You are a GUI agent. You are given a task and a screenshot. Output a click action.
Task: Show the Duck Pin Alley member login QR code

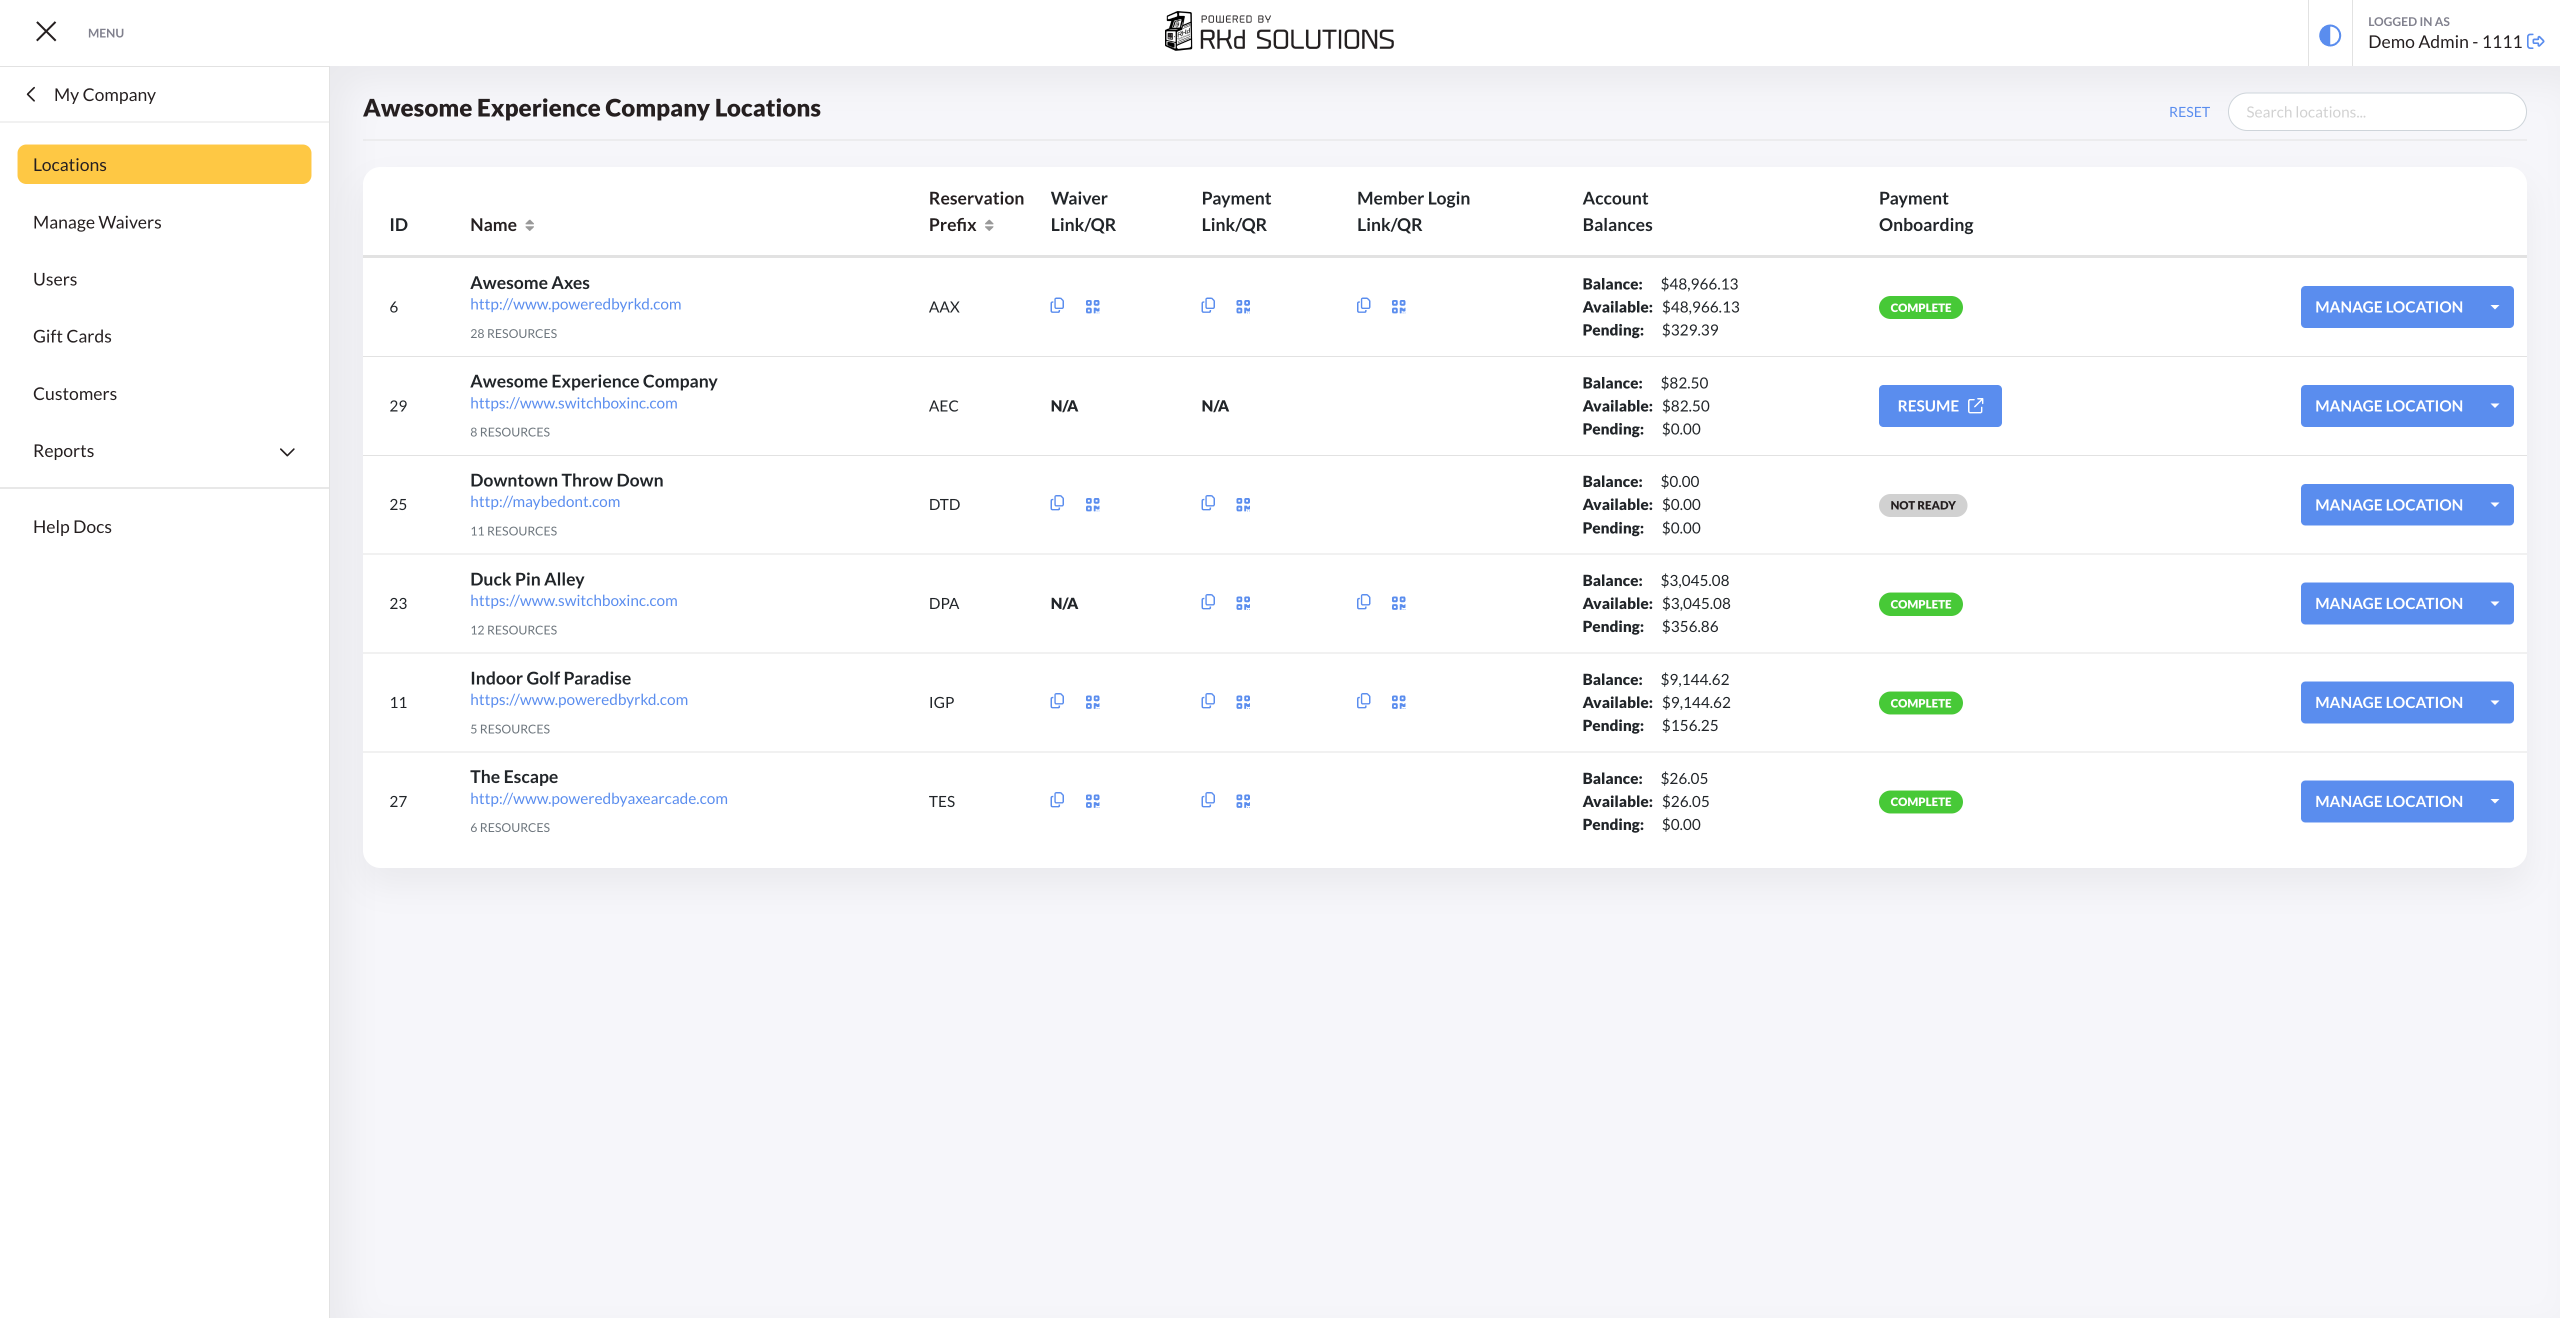coord(1398,603)
